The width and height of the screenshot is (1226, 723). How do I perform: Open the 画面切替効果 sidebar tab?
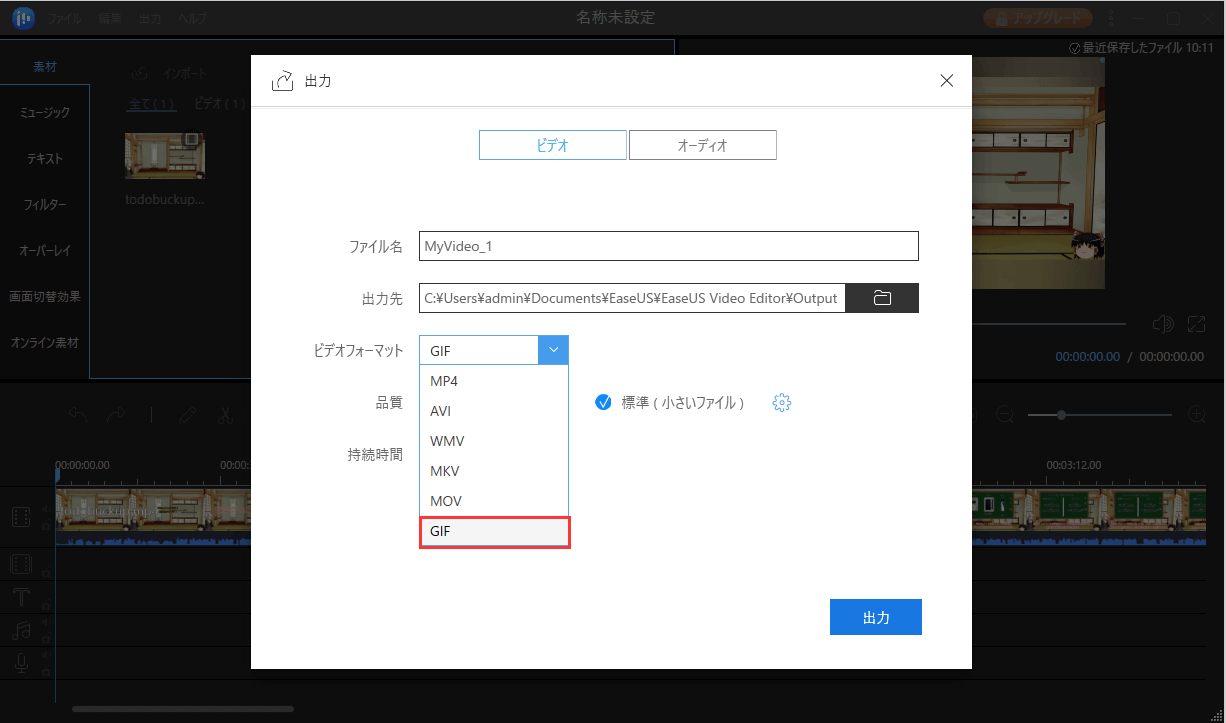(x=45, y=297)
